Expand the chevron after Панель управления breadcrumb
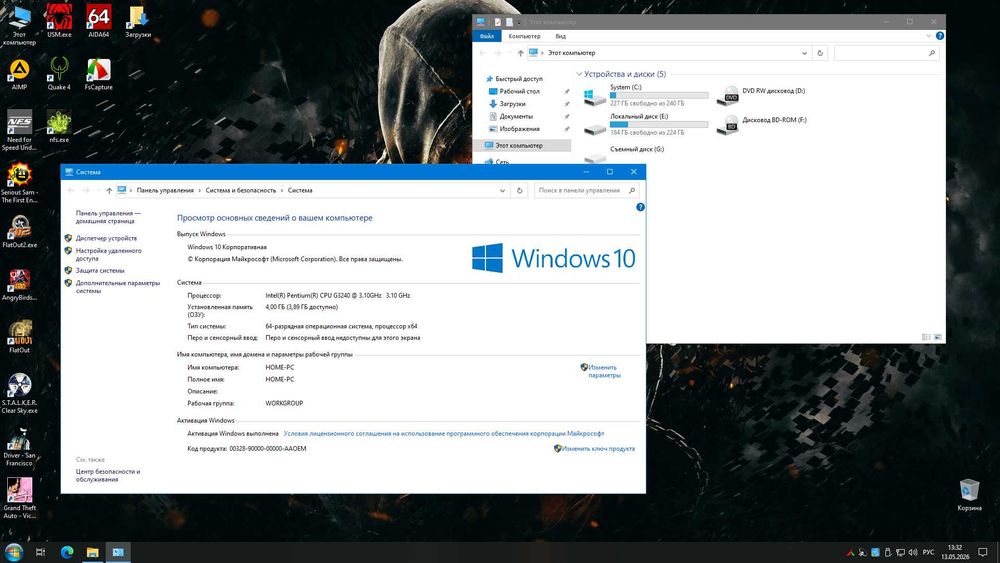 click(x=199, y=190)
